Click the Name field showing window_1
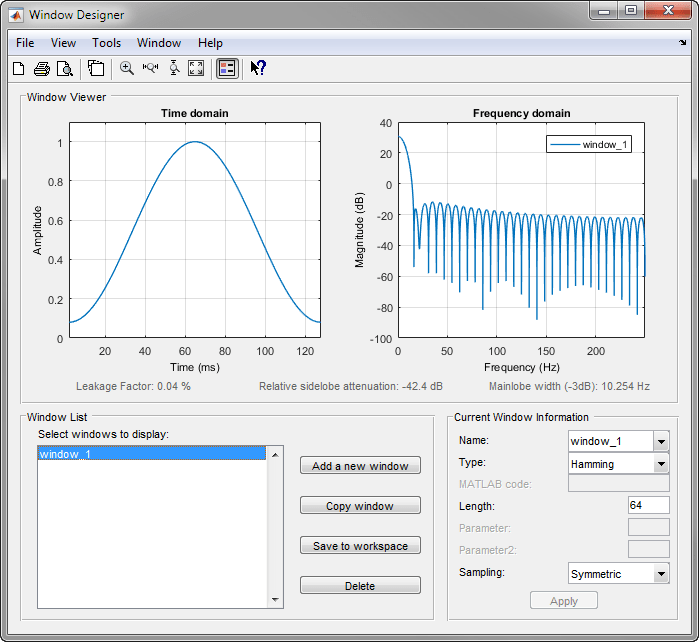The height and width of the screenshot is (642, 699). [611, 441]
